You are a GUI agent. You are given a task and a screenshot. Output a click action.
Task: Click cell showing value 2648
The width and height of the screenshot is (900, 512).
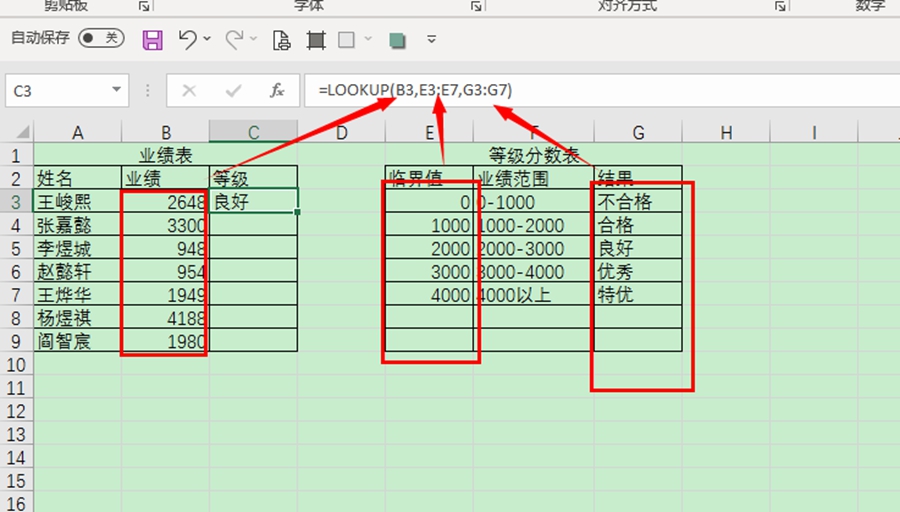(165, 201)
